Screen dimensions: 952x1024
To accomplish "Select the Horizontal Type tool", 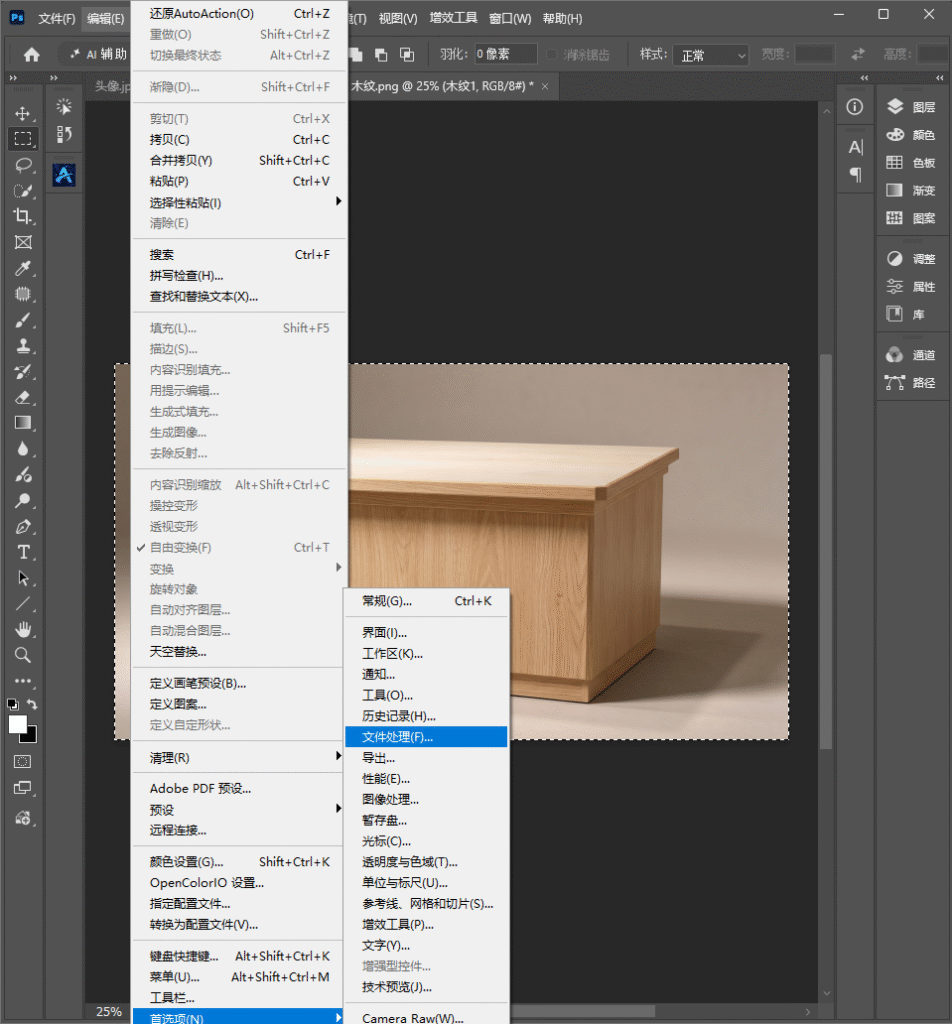I will (23, 552).
